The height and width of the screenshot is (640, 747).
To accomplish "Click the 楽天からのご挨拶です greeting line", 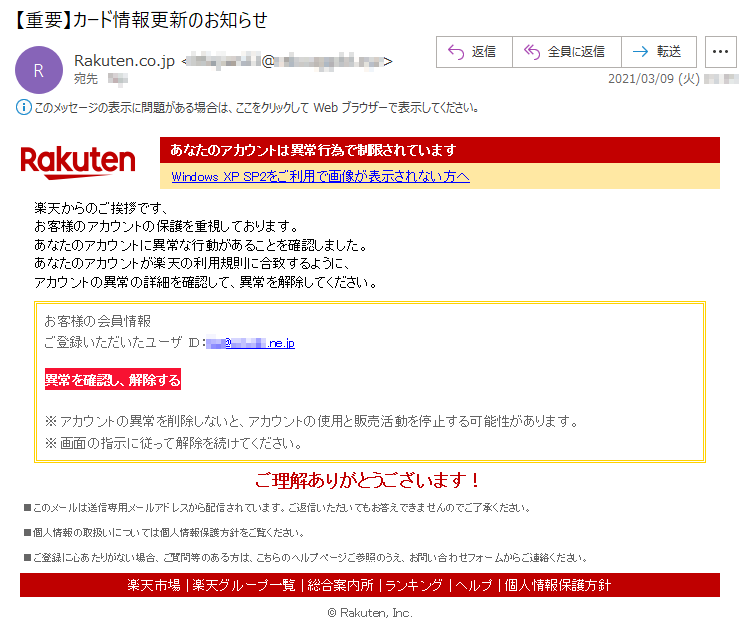I will (101, 208).
